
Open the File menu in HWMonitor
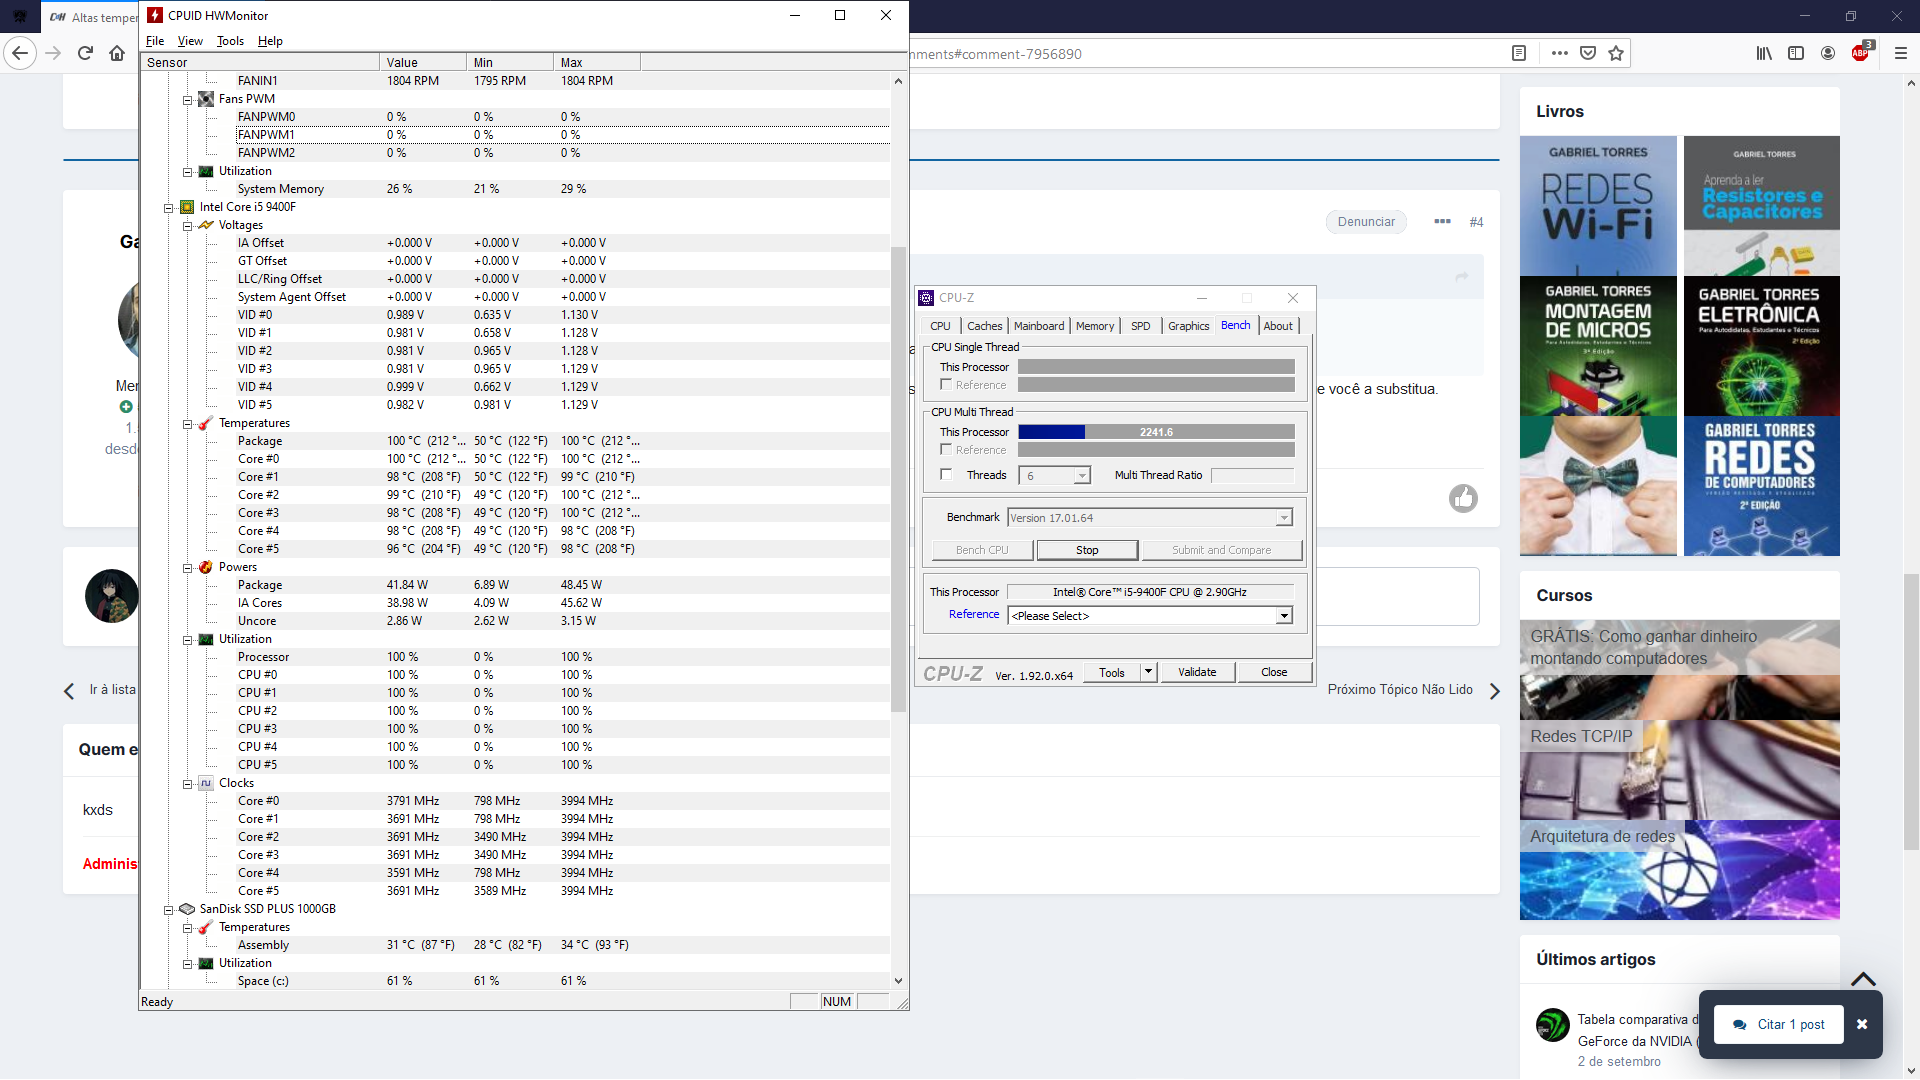coord(155,41)
